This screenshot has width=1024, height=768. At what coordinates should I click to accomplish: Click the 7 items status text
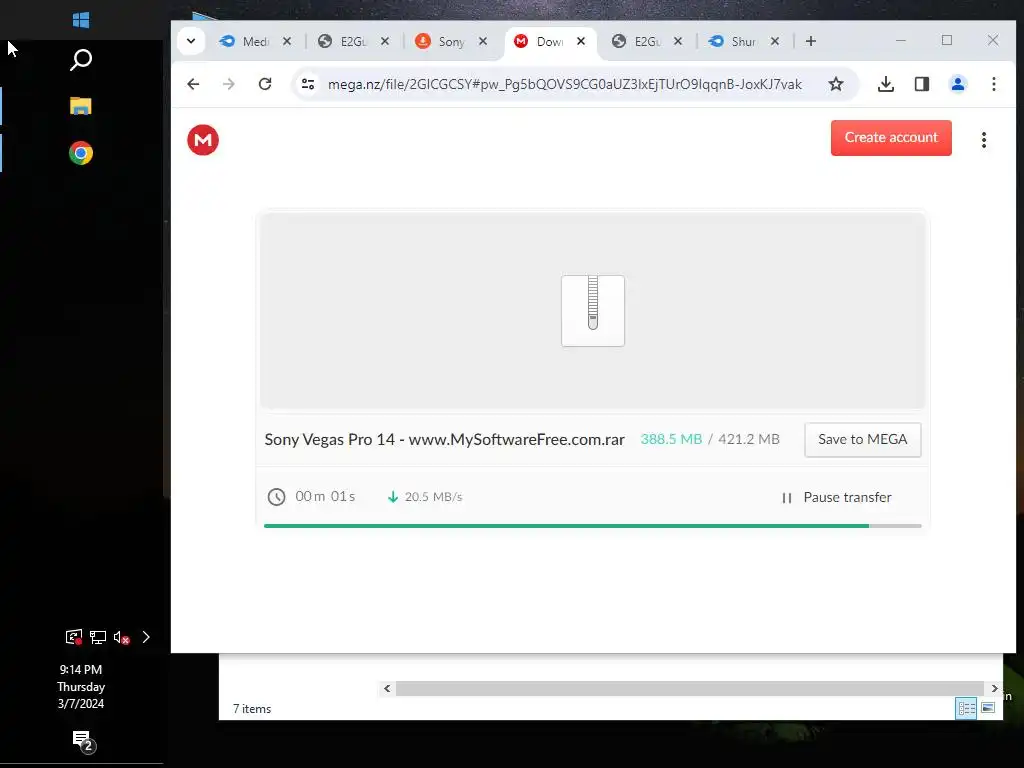252,709
